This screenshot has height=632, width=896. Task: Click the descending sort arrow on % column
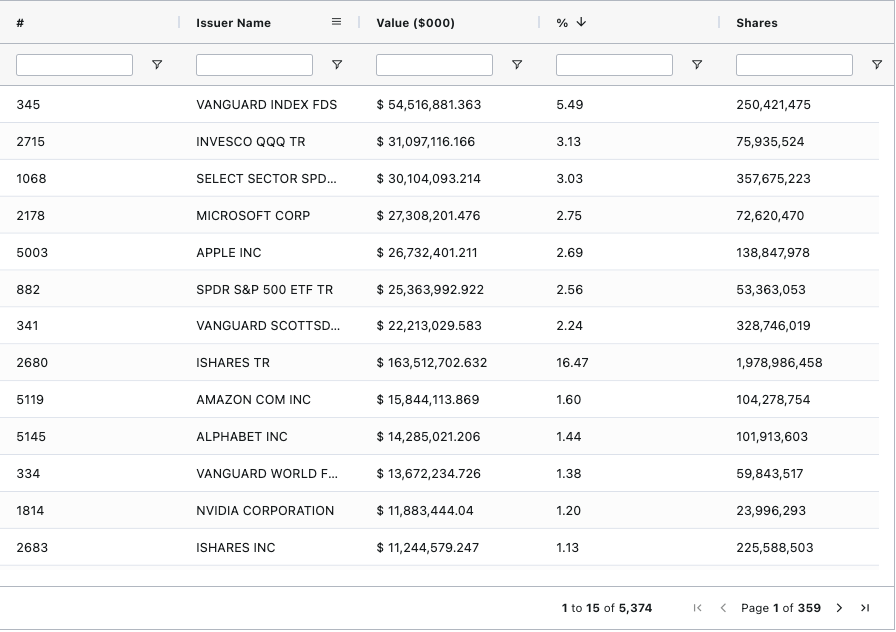pos(581,22)
